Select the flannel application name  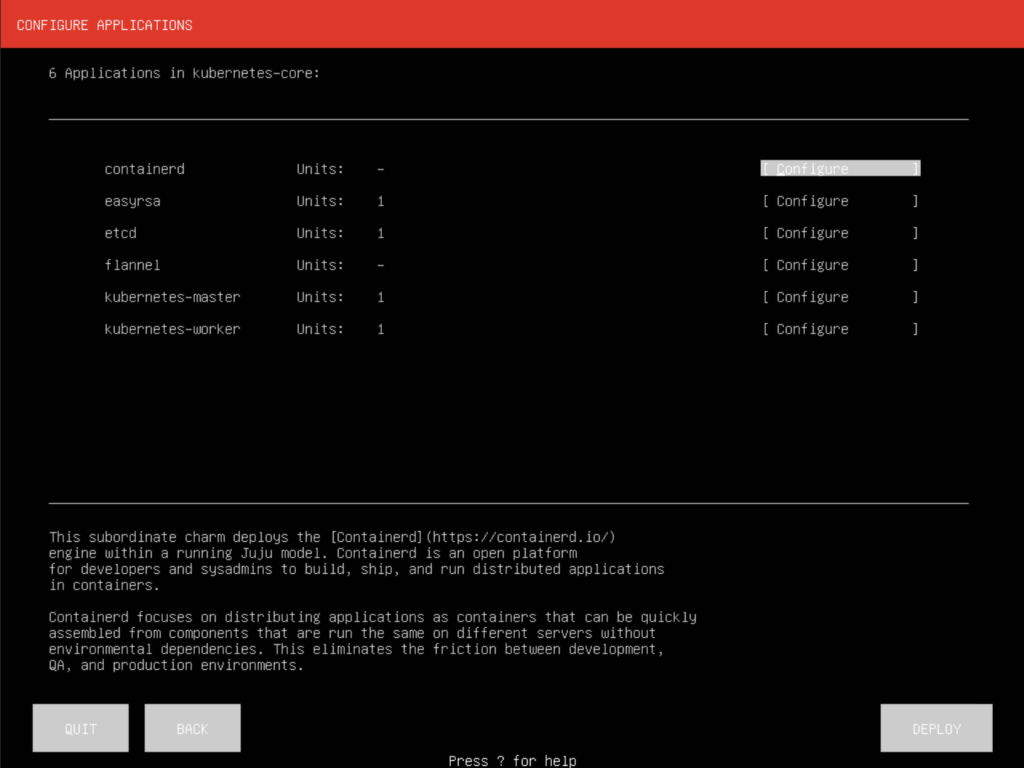pos(132,264)
